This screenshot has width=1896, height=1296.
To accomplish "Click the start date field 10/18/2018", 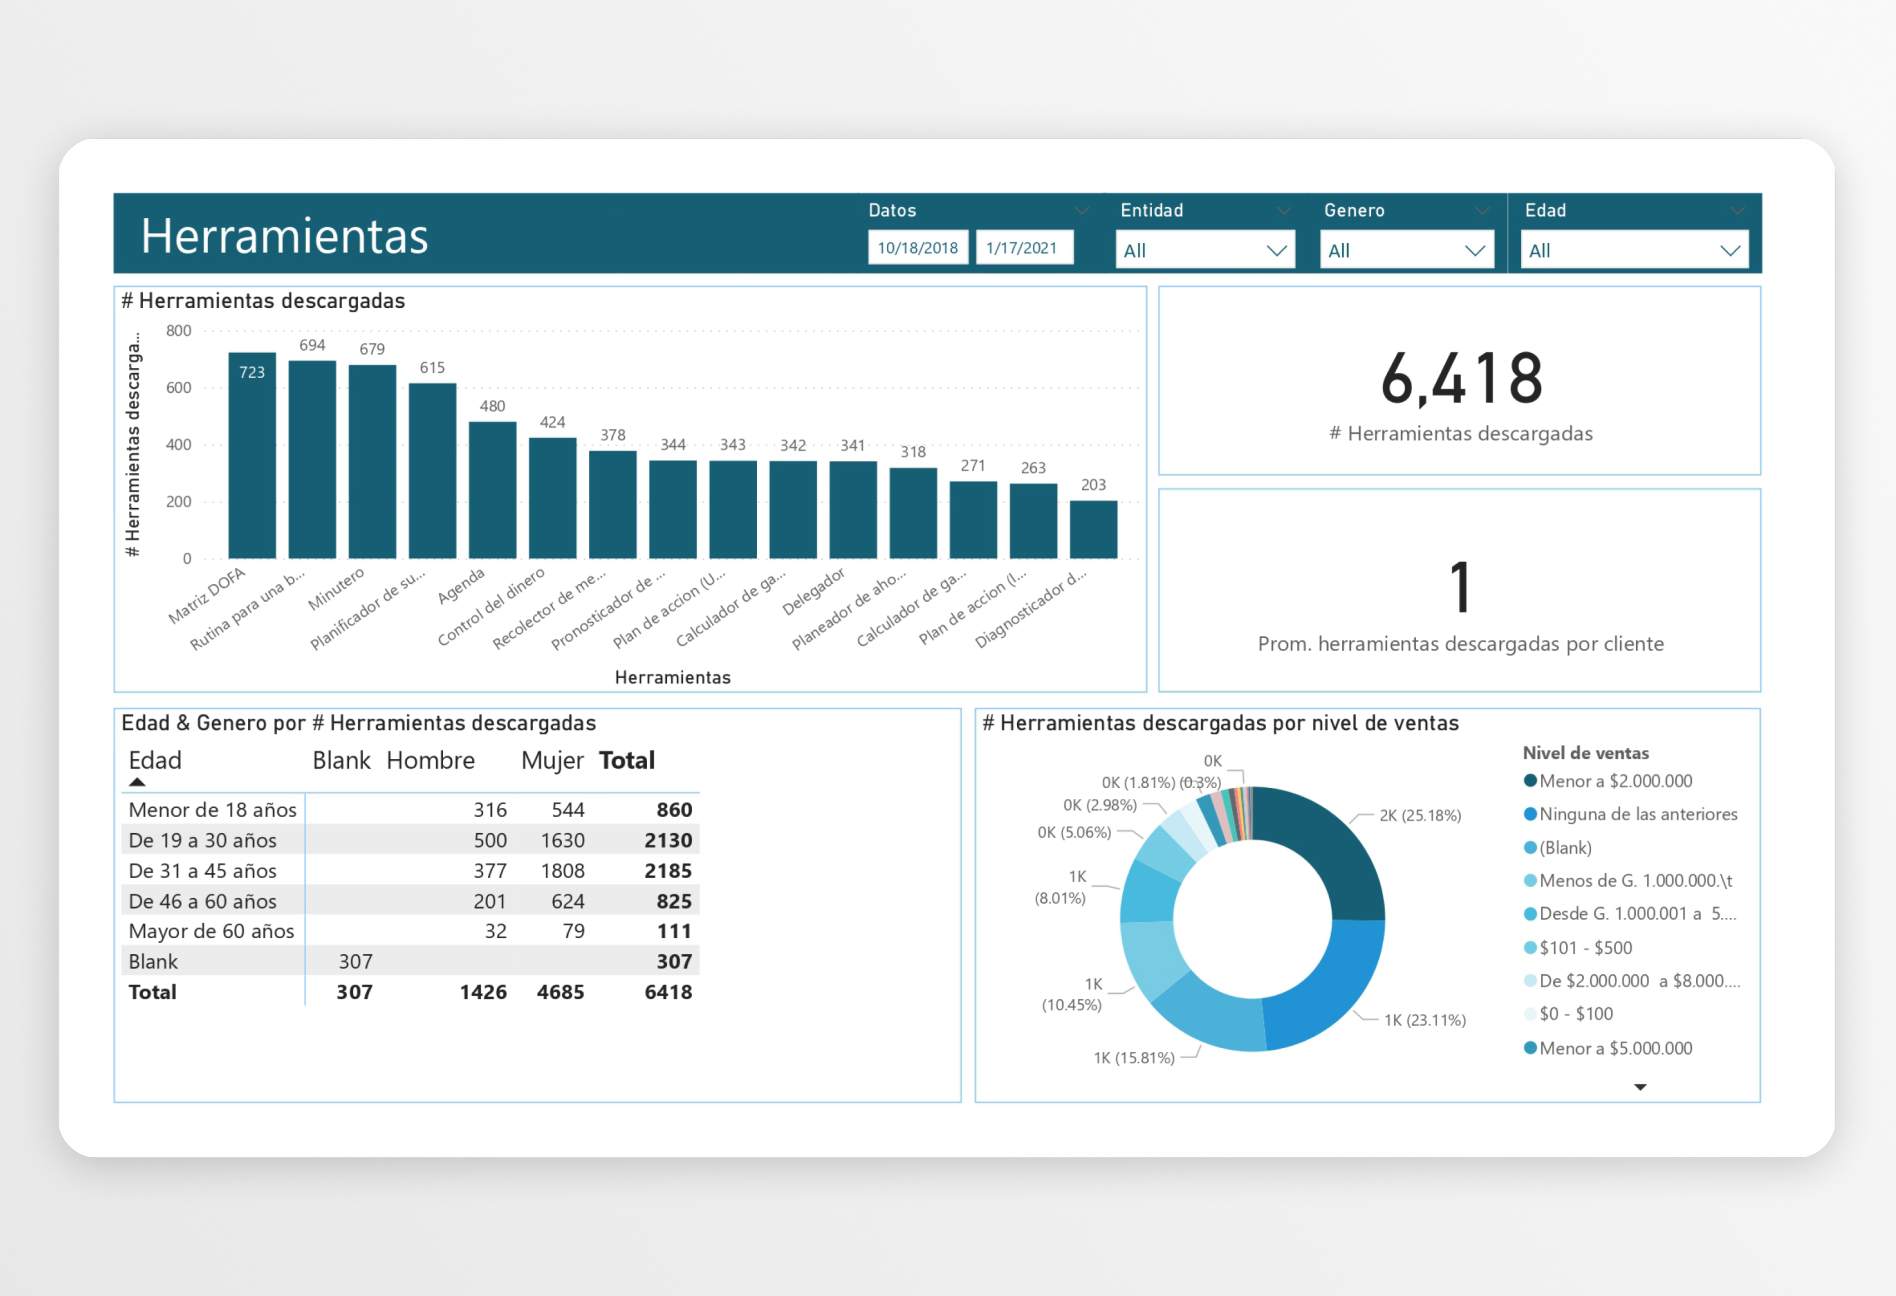I will [918, 248].
